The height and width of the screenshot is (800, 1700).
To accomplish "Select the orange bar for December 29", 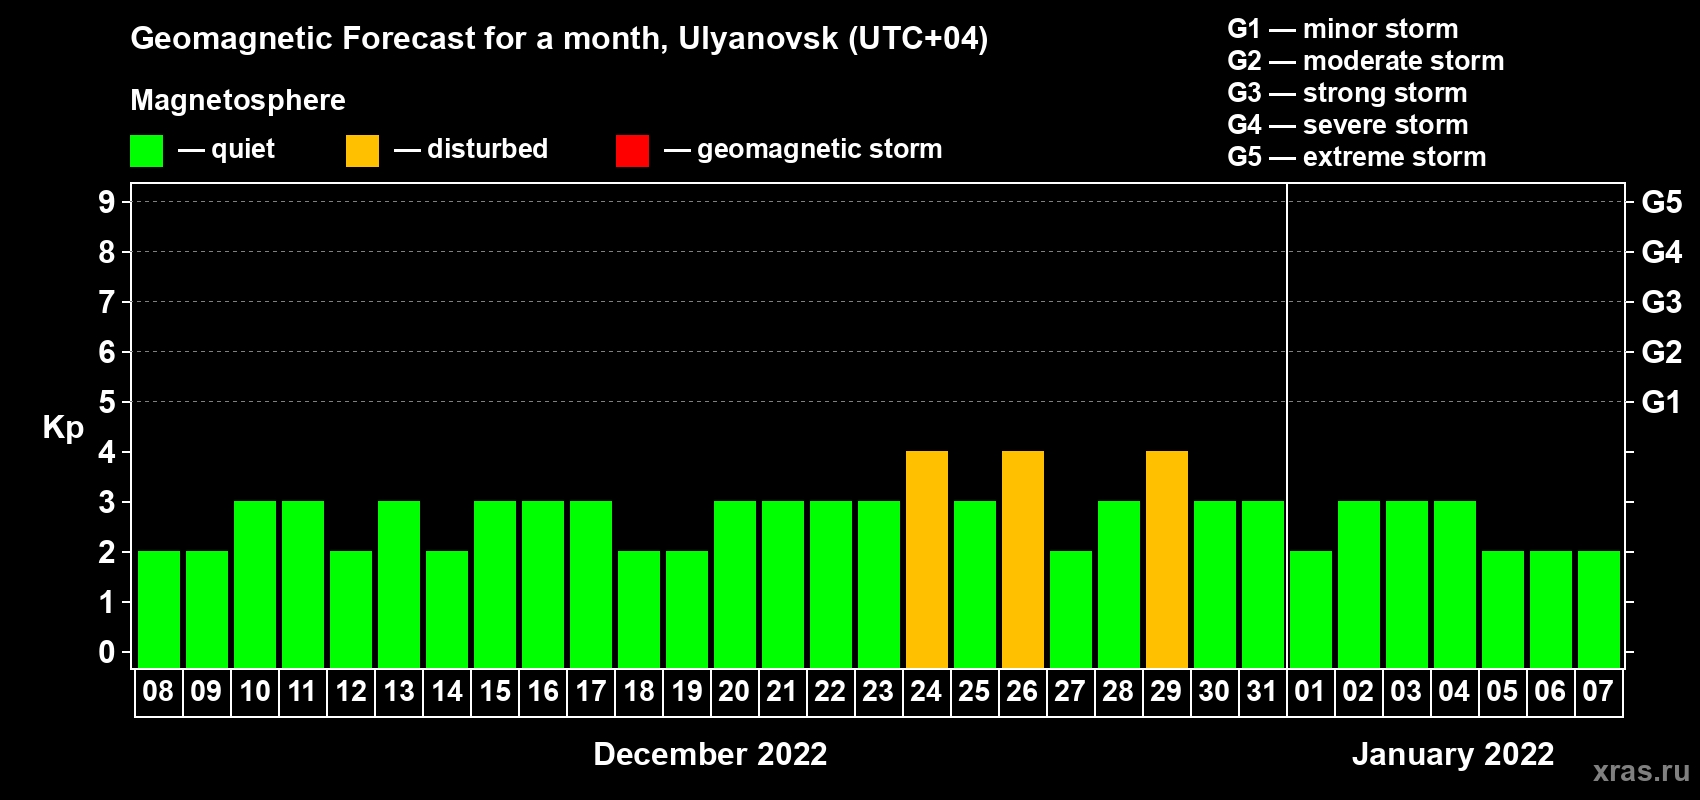I will click(1167, 559).
